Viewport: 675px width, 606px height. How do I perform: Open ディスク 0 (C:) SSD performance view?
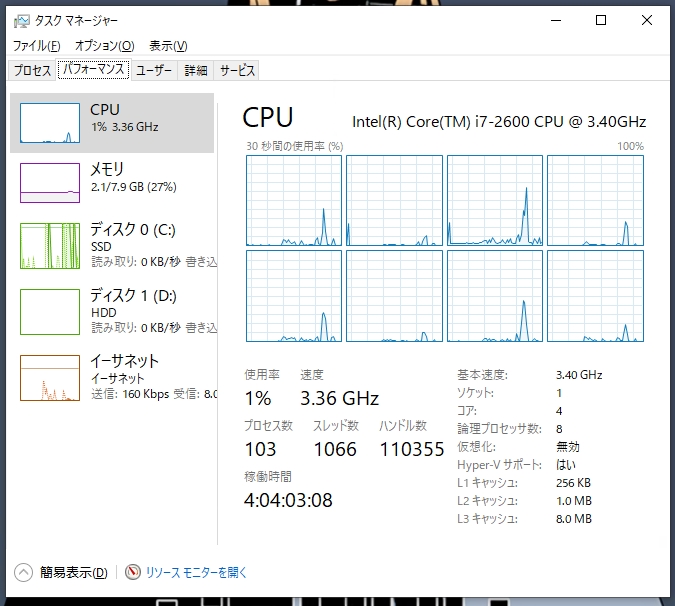pos(50,244)
